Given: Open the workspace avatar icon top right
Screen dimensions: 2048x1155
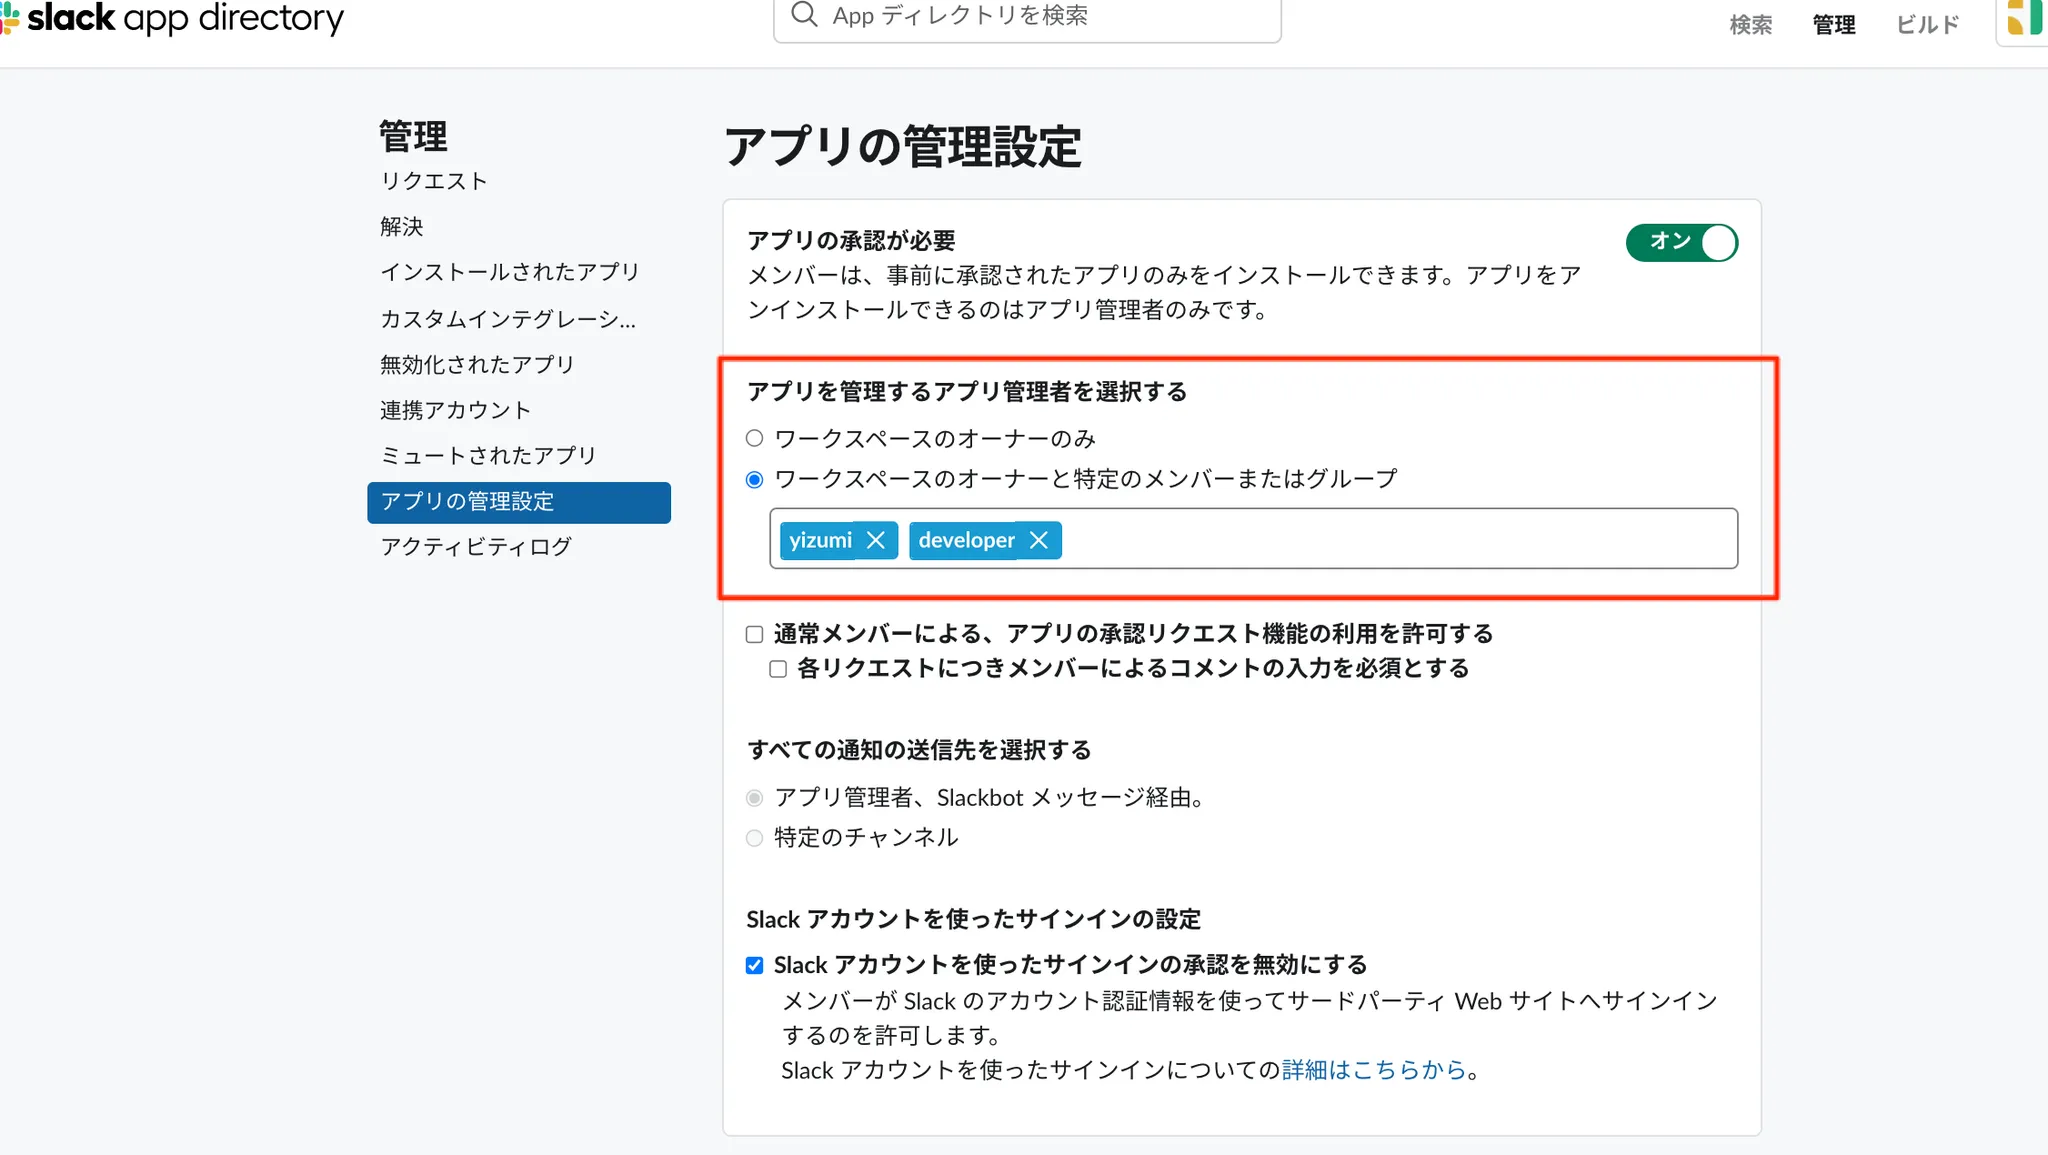Looking at the screenshot, I should [2024, 20].
